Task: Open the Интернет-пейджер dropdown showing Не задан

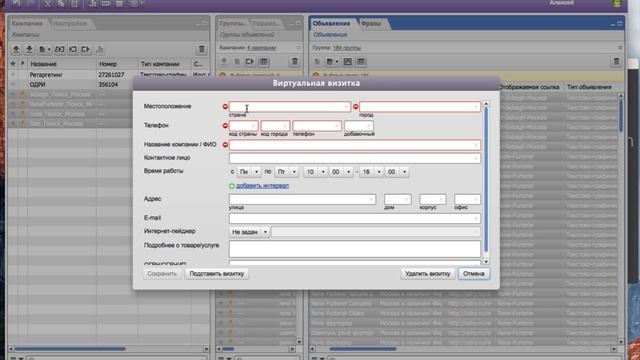Action: (x=249, y=232)
